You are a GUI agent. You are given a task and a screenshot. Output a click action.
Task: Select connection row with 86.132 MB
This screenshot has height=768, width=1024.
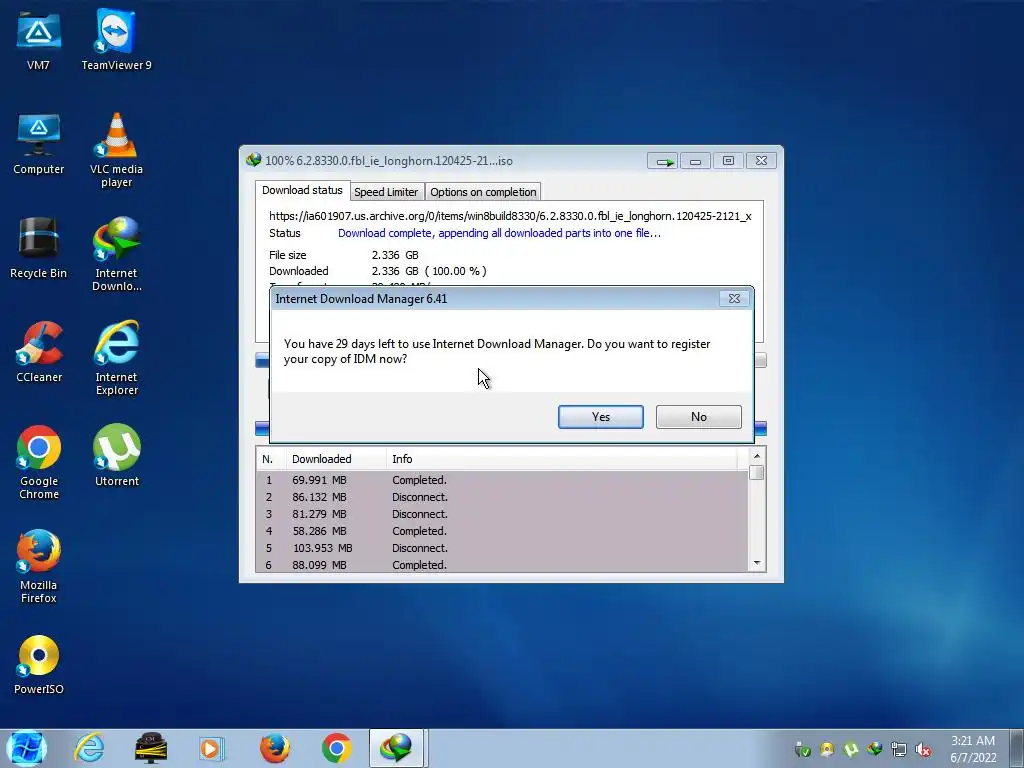click(x=502, y=497)
